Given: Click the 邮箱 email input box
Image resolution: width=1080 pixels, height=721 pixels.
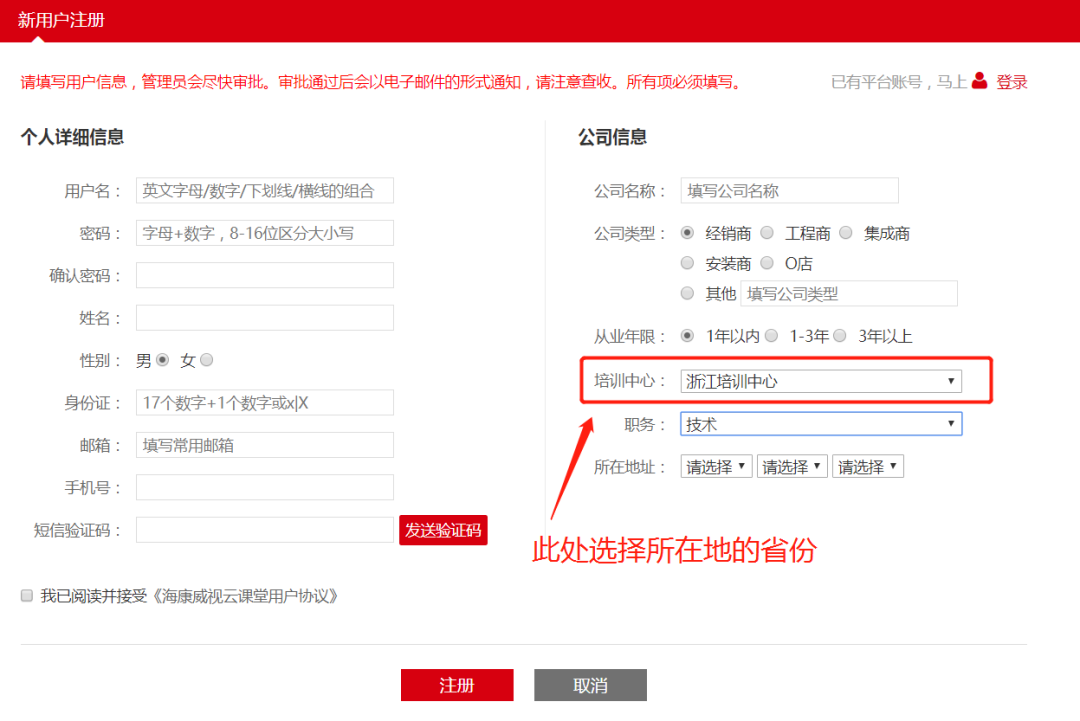Looking at the screenshot, I should tap(264, 445).
